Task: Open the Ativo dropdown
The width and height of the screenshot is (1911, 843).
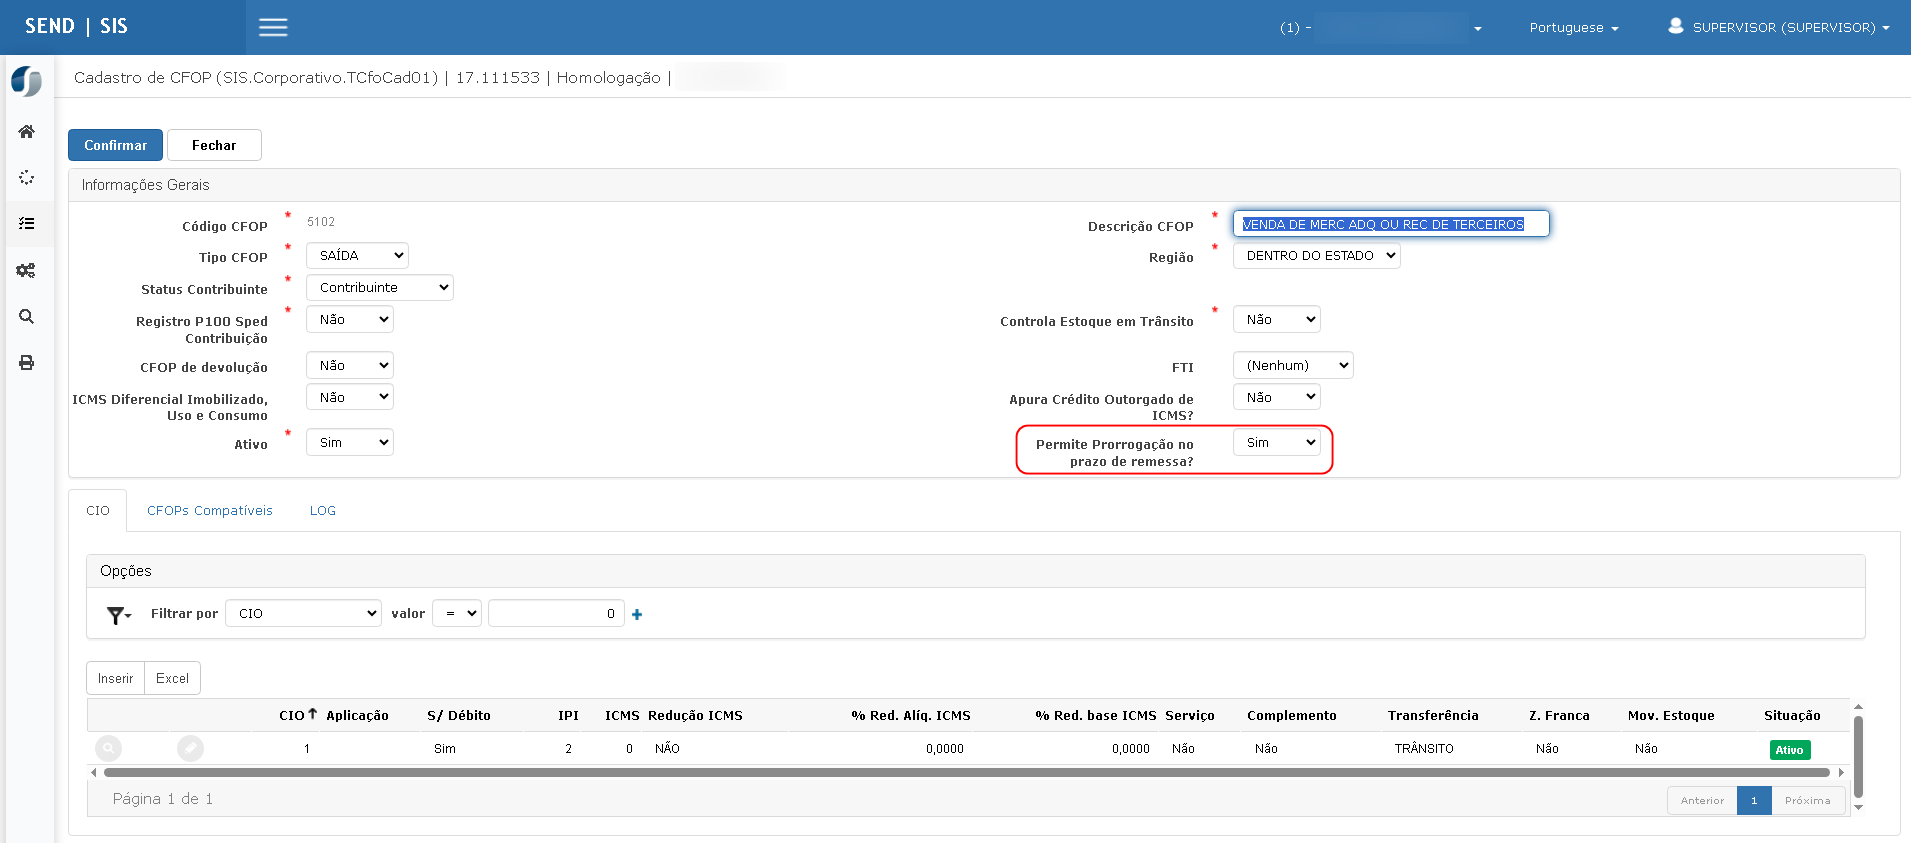Action: click(x=349, y=443)
